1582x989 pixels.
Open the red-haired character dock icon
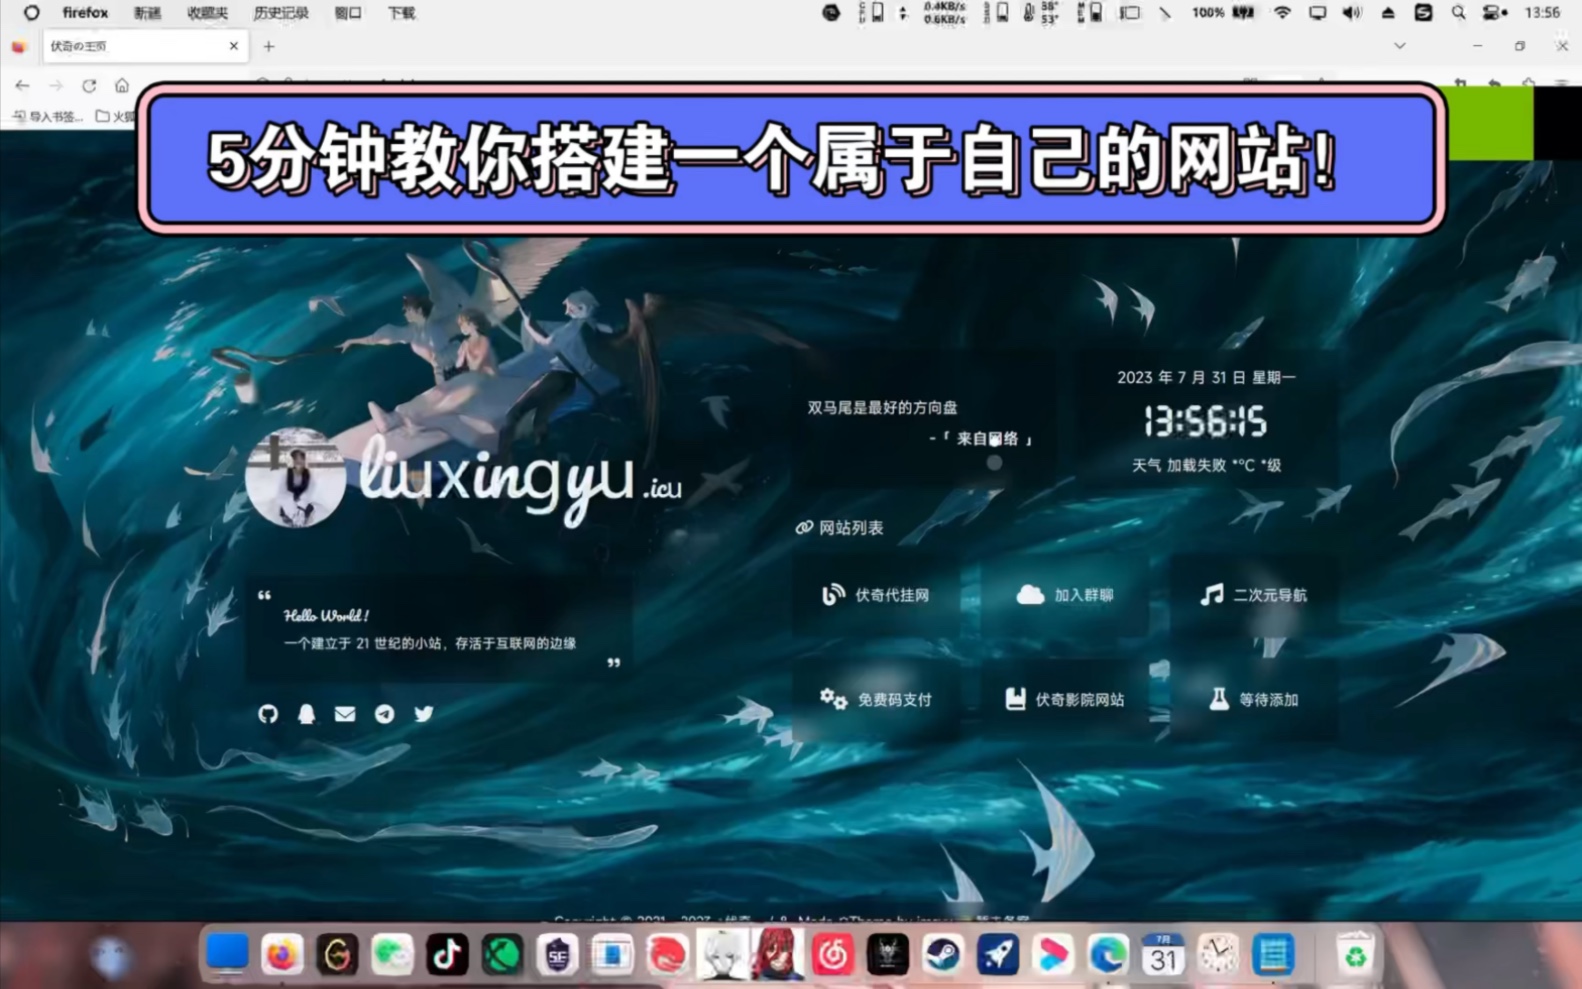pyautogui.click(x=777, y=953)
